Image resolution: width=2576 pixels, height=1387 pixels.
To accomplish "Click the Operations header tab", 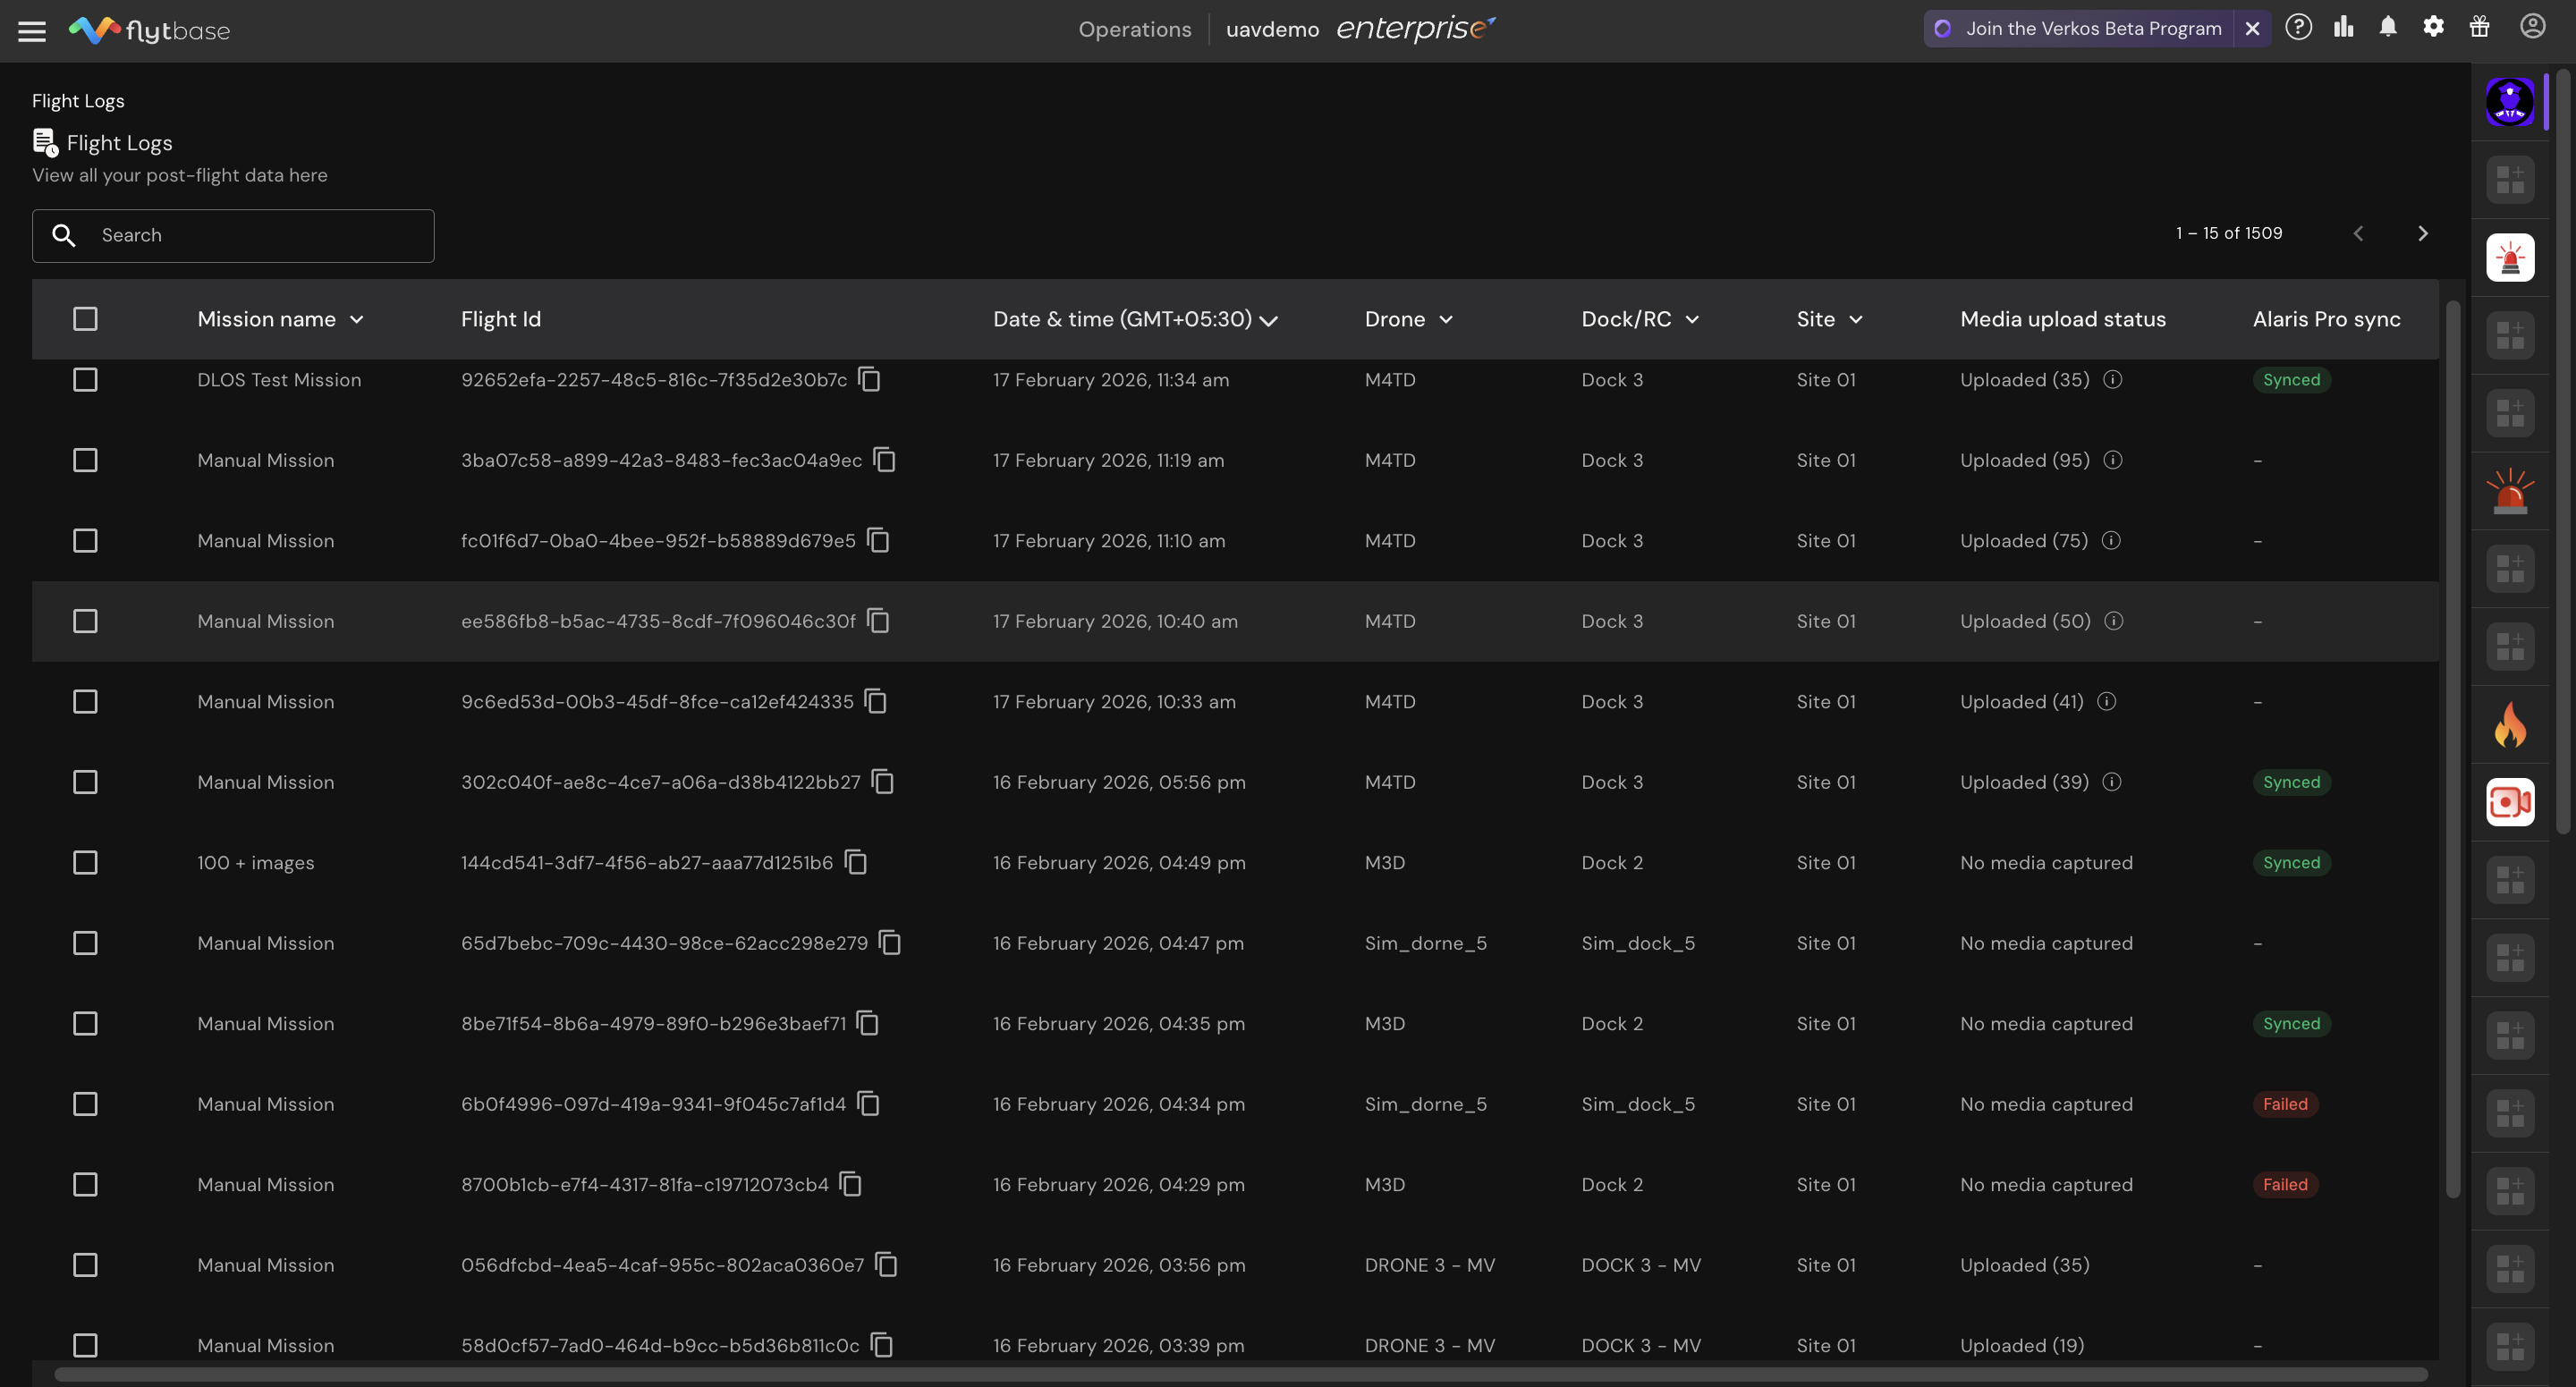I will coord(1134,29).
